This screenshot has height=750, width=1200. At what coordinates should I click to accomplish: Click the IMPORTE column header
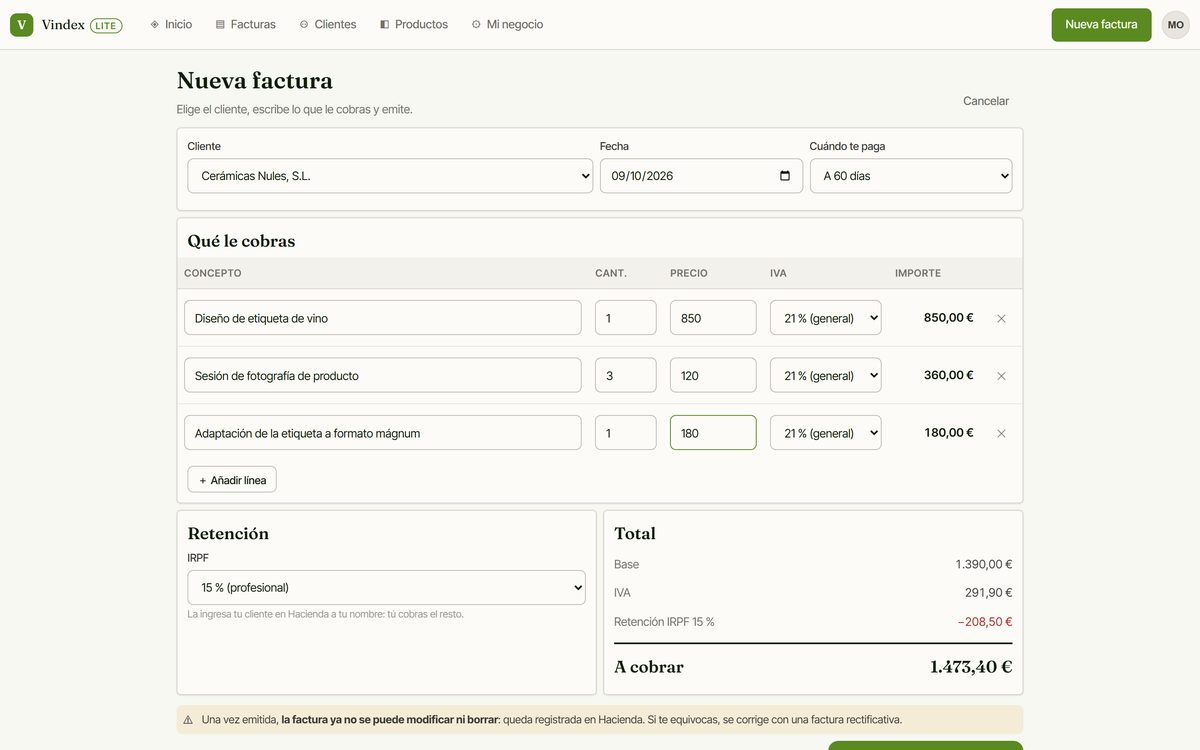[918, 273]
